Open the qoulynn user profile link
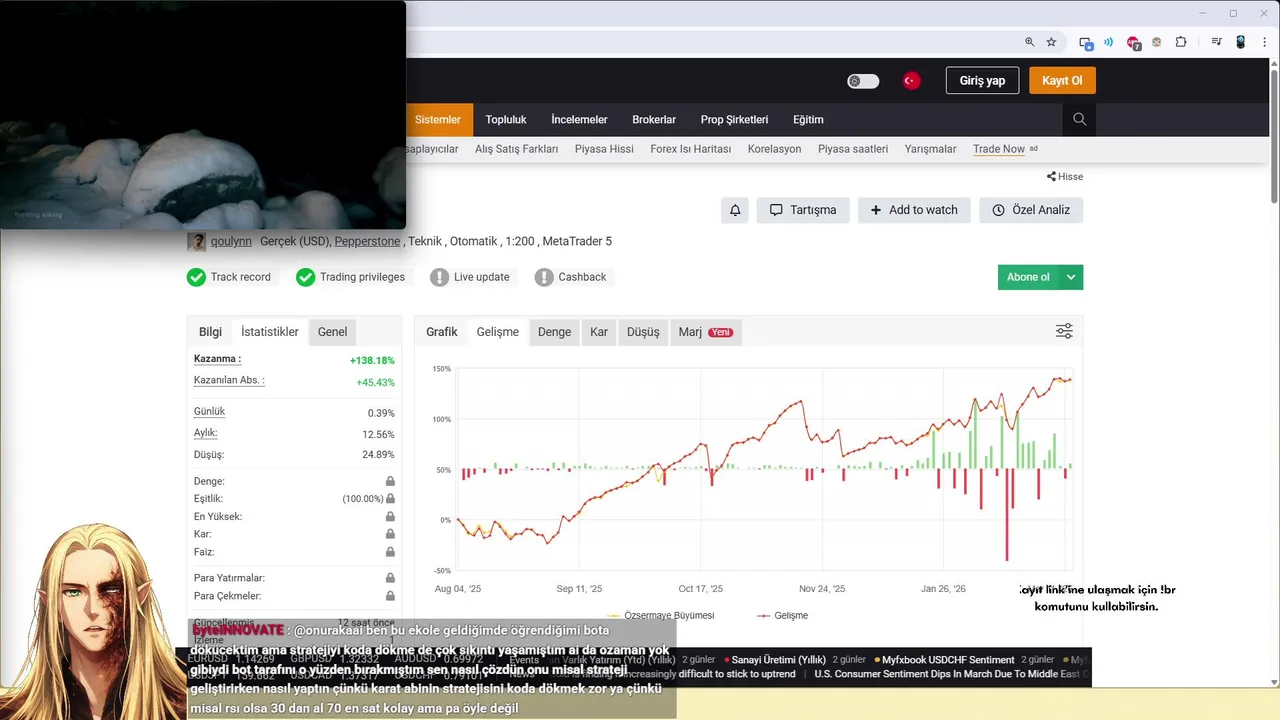 point(231,241)
